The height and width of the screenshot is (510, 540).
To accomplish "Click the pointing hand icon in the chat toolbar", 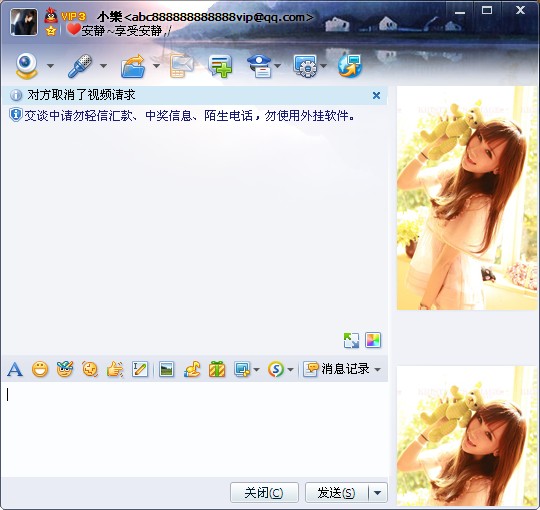I will click(x=115, y=370).
